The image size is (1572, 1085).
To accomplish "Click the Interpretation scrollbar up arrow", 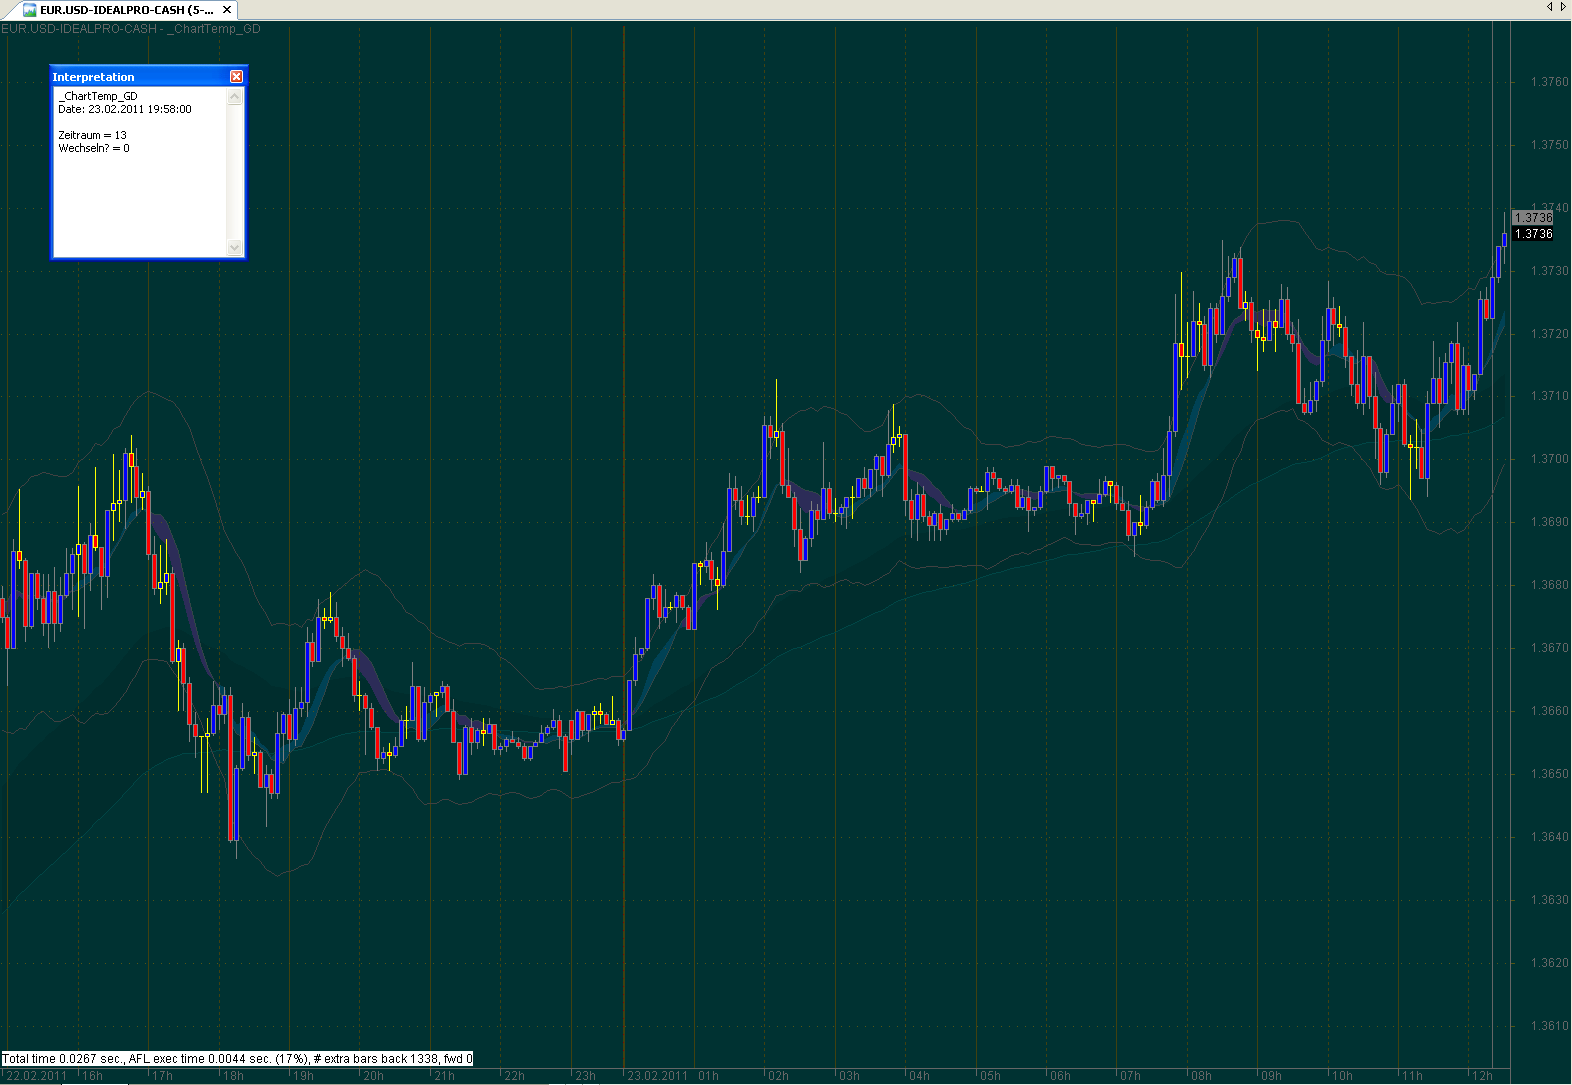I will [x=235, y=97].
